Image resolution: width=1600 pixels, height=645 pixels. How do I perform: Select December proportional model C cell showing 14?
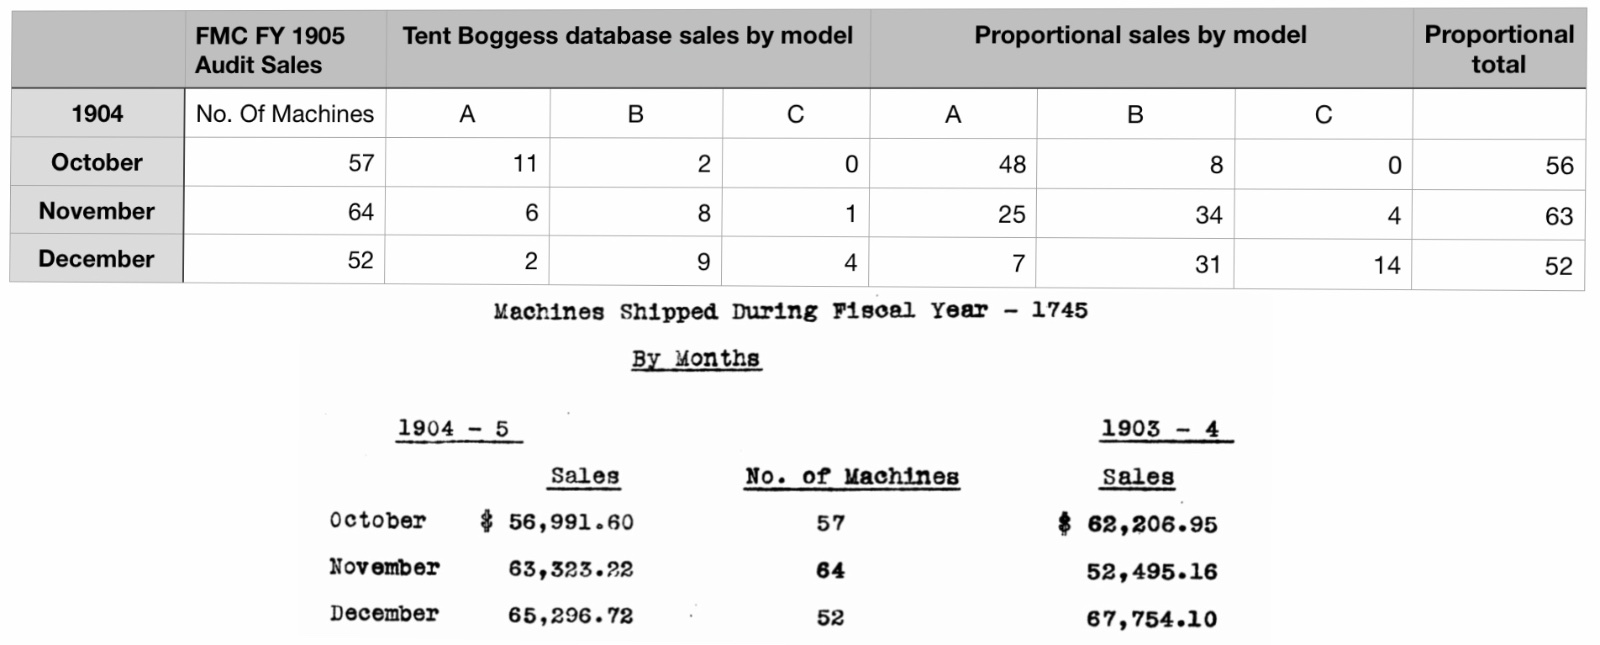pyautogui.click(x=1386, y=265)
